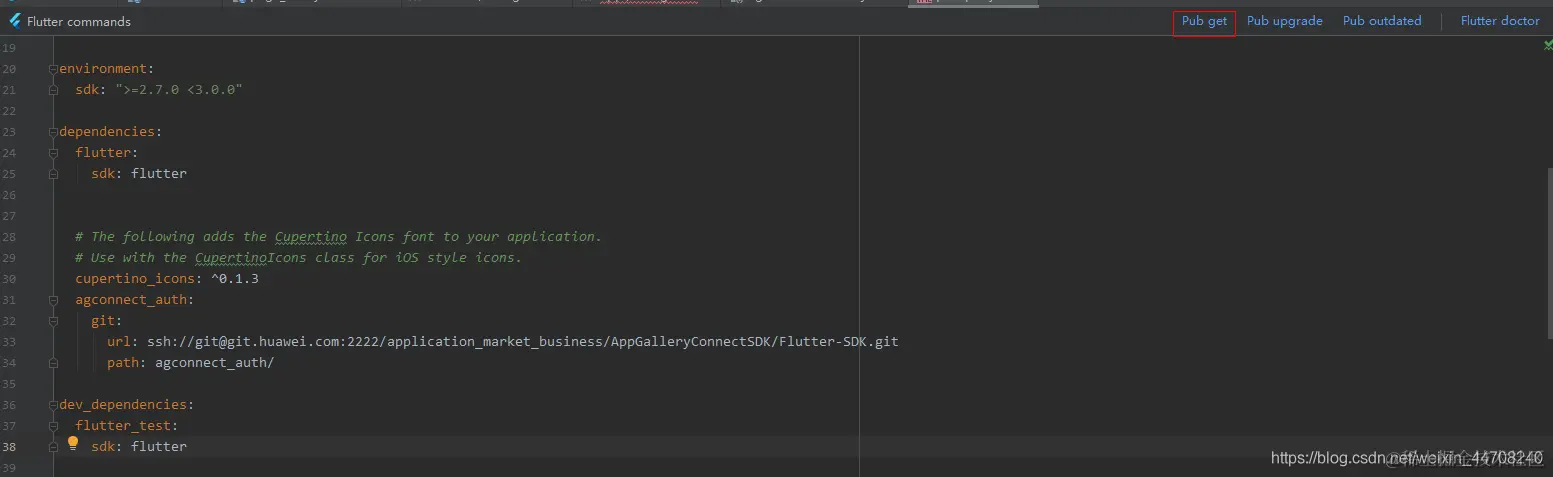
Task: Collapse the environment block fold marker
Action: click(x=54, y=69)
